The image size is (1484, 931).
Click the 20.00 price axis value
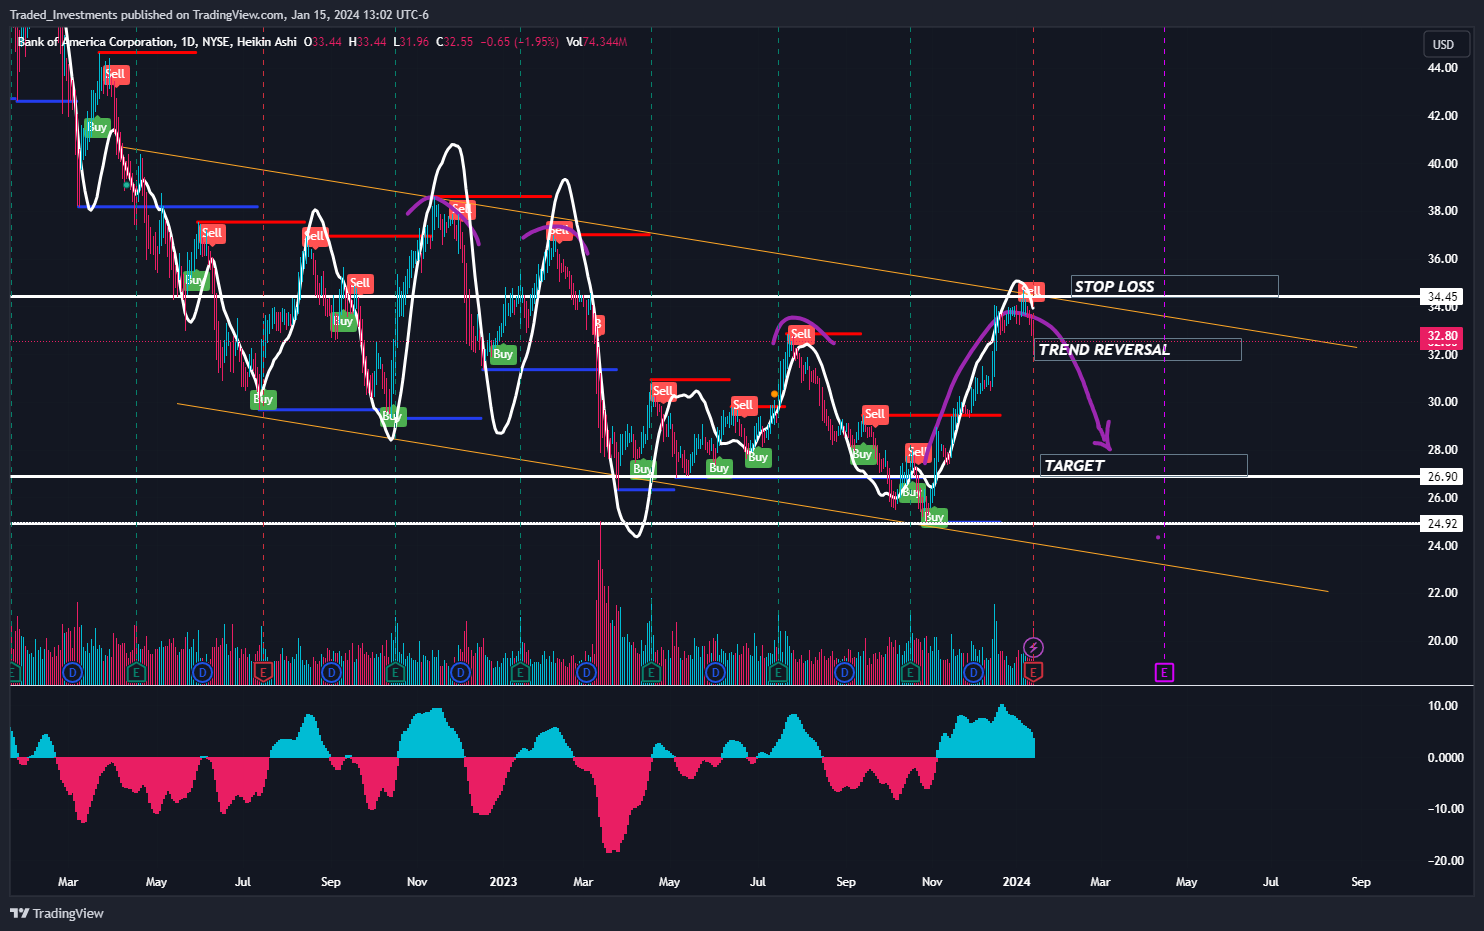point(1442,641)
